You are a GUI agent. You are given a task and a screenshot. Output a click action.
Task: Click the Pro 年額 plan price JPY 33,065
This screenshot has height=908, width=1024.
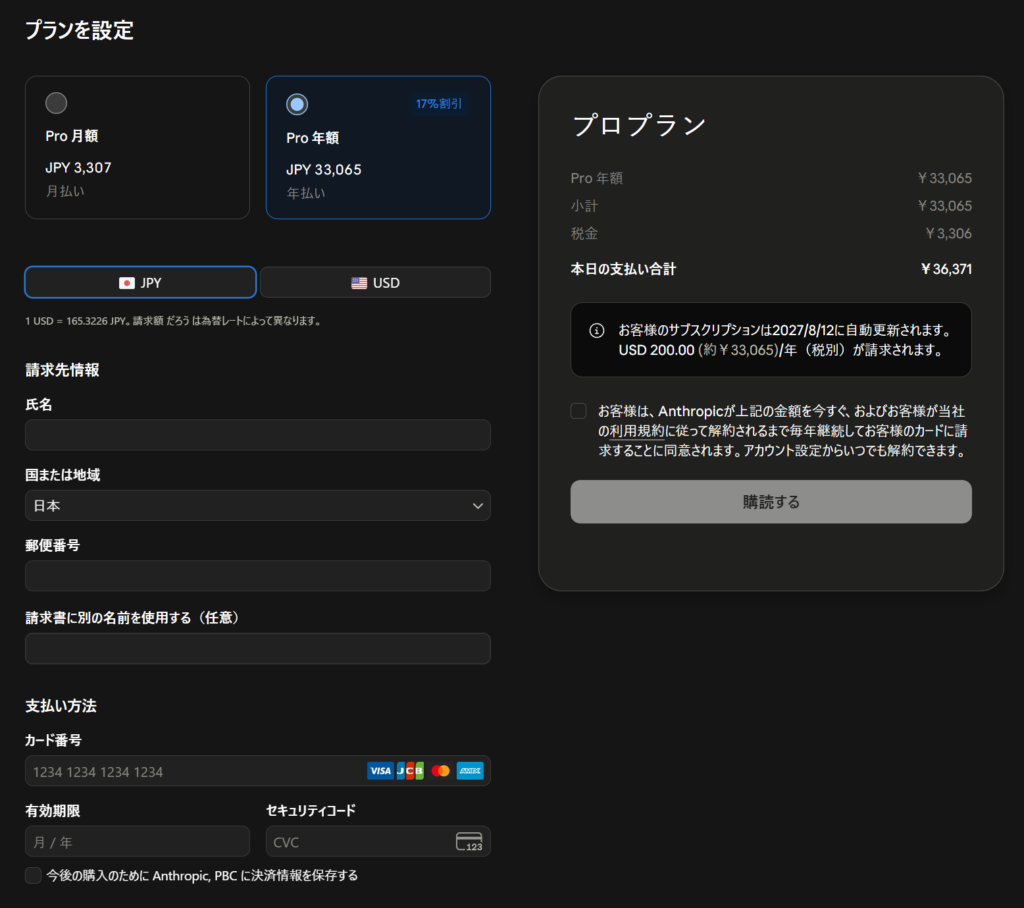click(324, 170)
